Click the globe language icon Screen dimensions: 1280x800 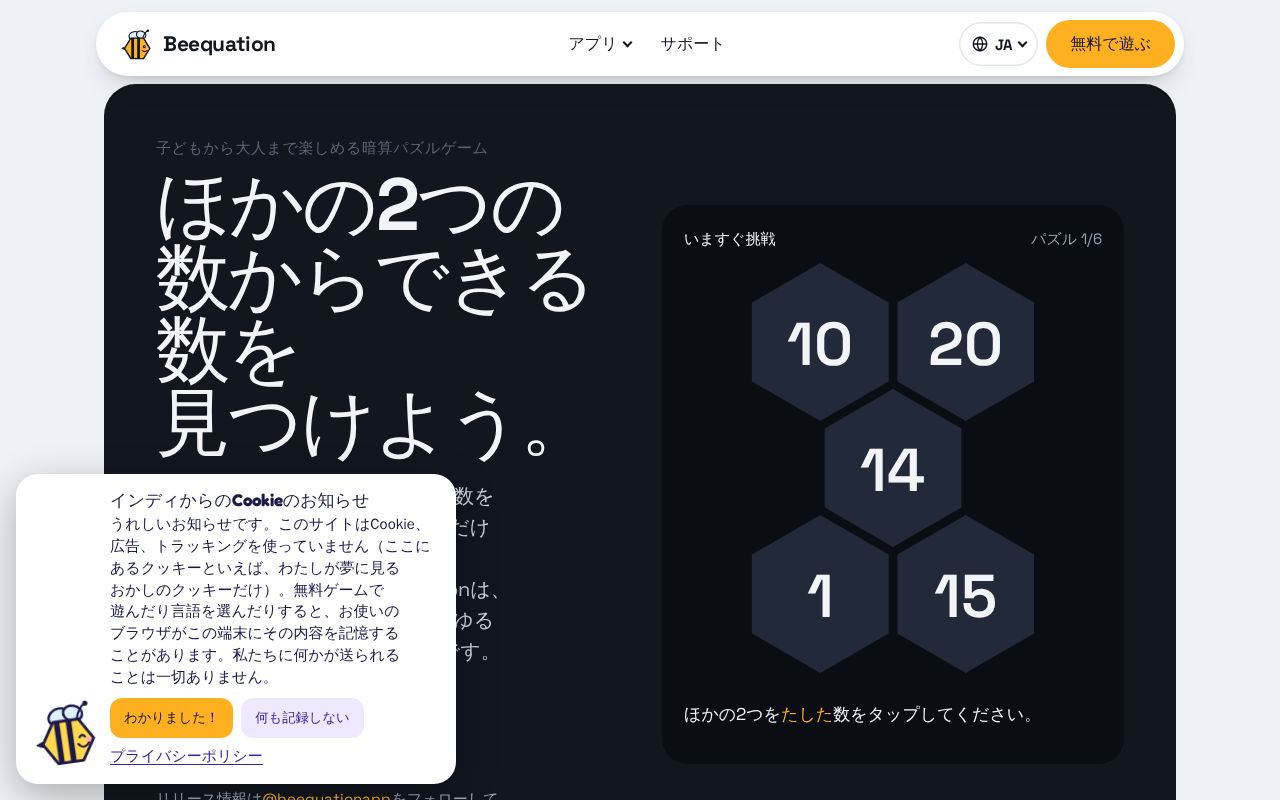980,44
